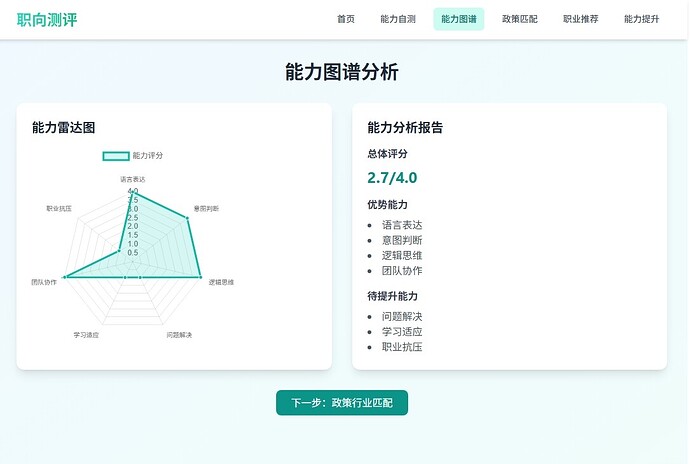Screen dimensions: 690x464
Task: Click the 意图判断 data point on radar
Action: tap(187, 218)
